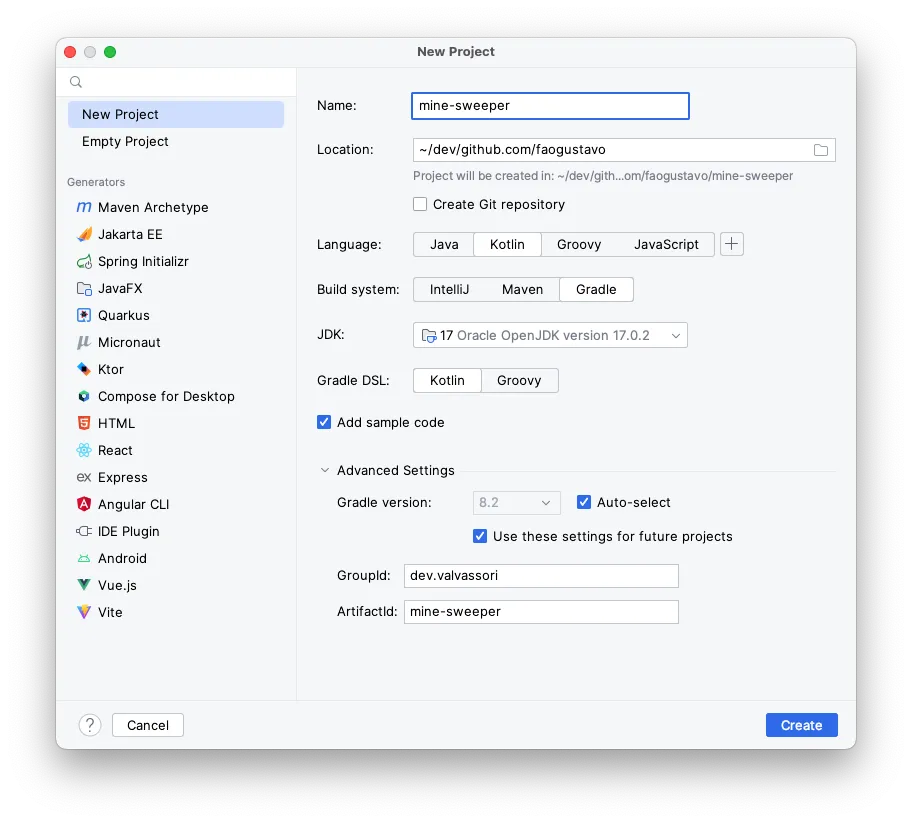Focus the project Name field
912x823 pixels.
[550, 106]
